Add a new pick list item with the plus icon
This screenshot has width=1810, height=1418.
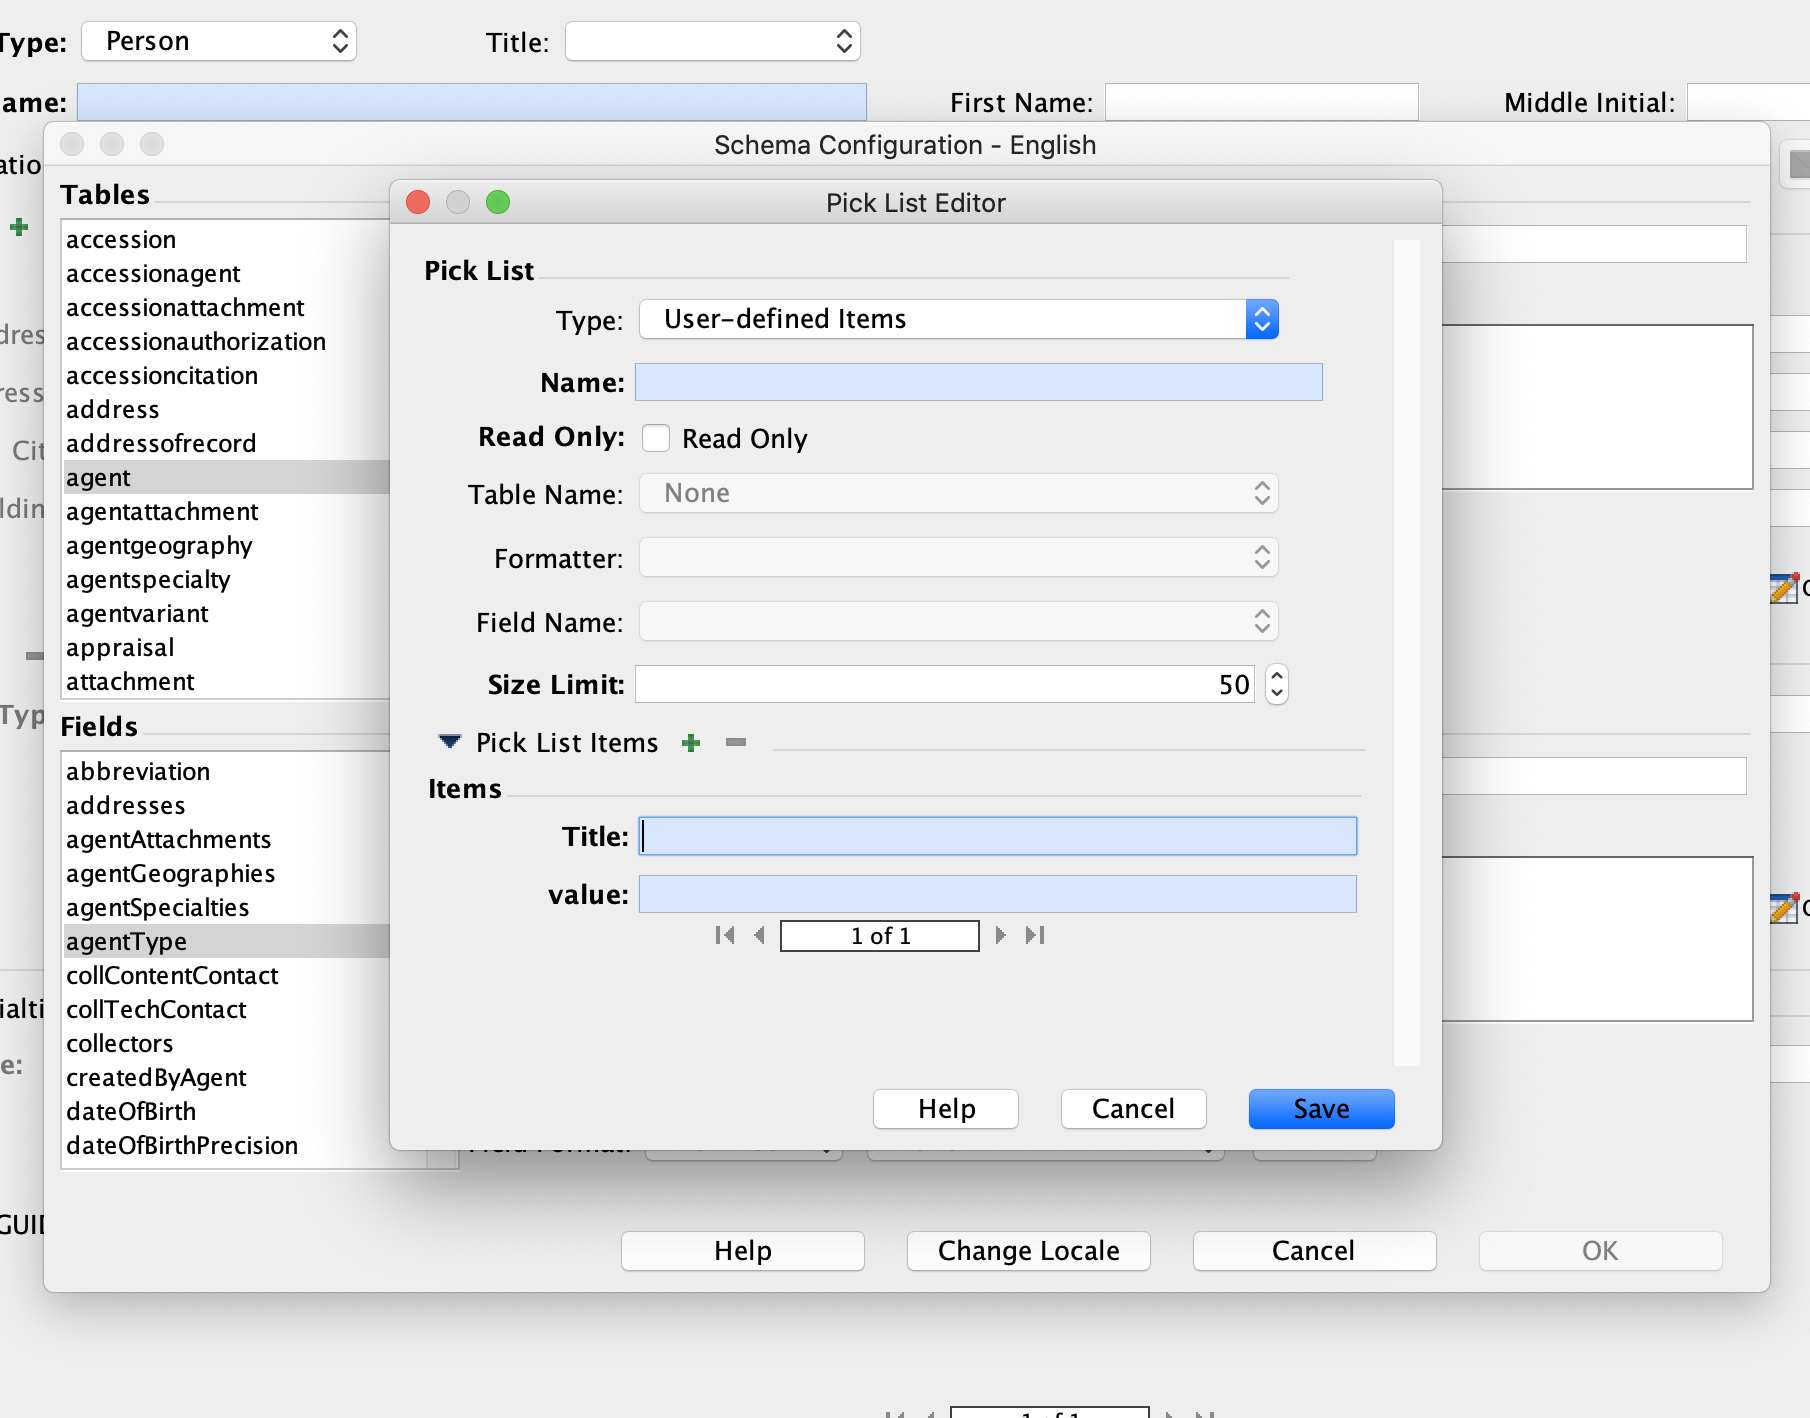tap(692, 742)
